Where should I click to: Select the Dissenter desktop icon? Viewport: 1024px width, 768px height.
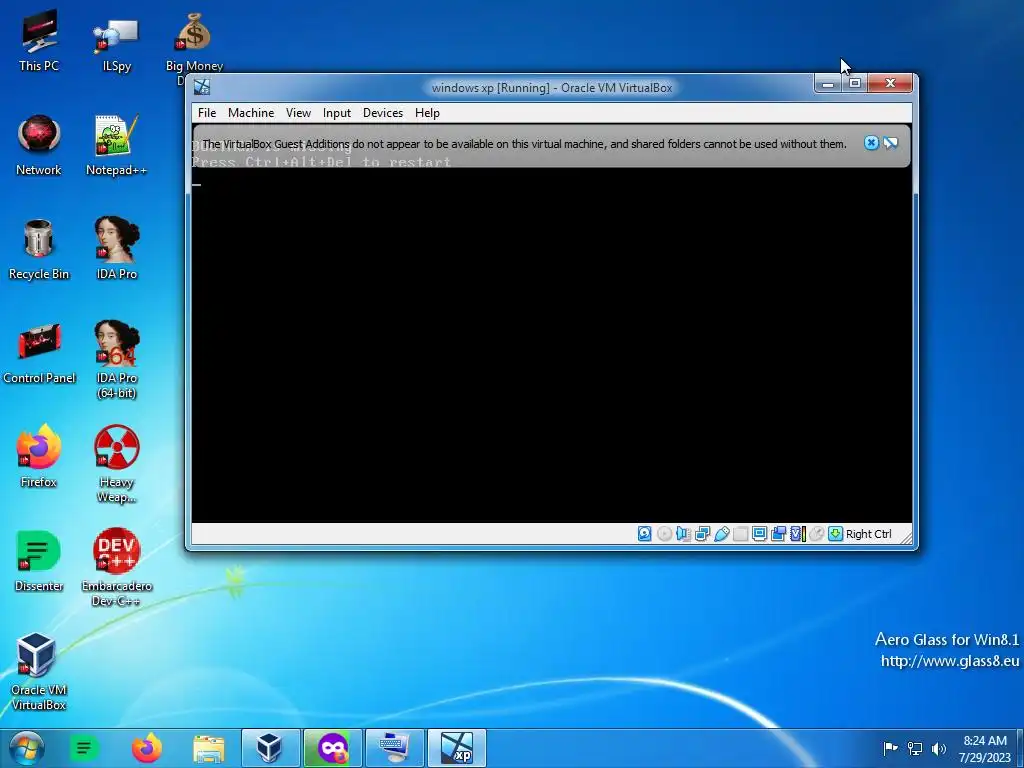coord(39,560)
